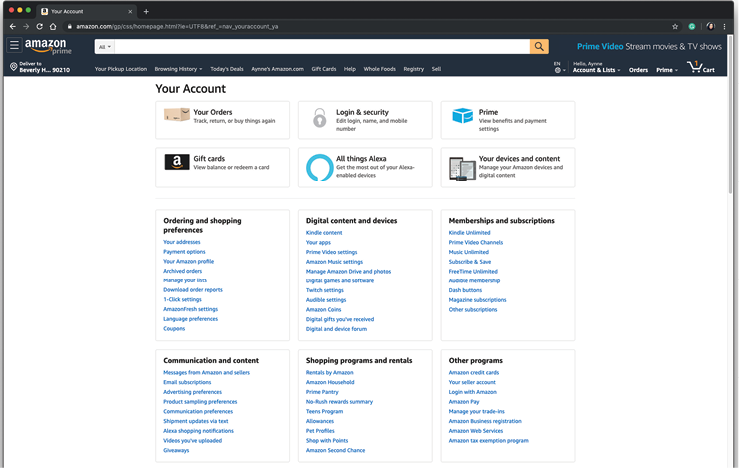
Task: Open the hamburger navigation menu
Action: pos(14,46)
